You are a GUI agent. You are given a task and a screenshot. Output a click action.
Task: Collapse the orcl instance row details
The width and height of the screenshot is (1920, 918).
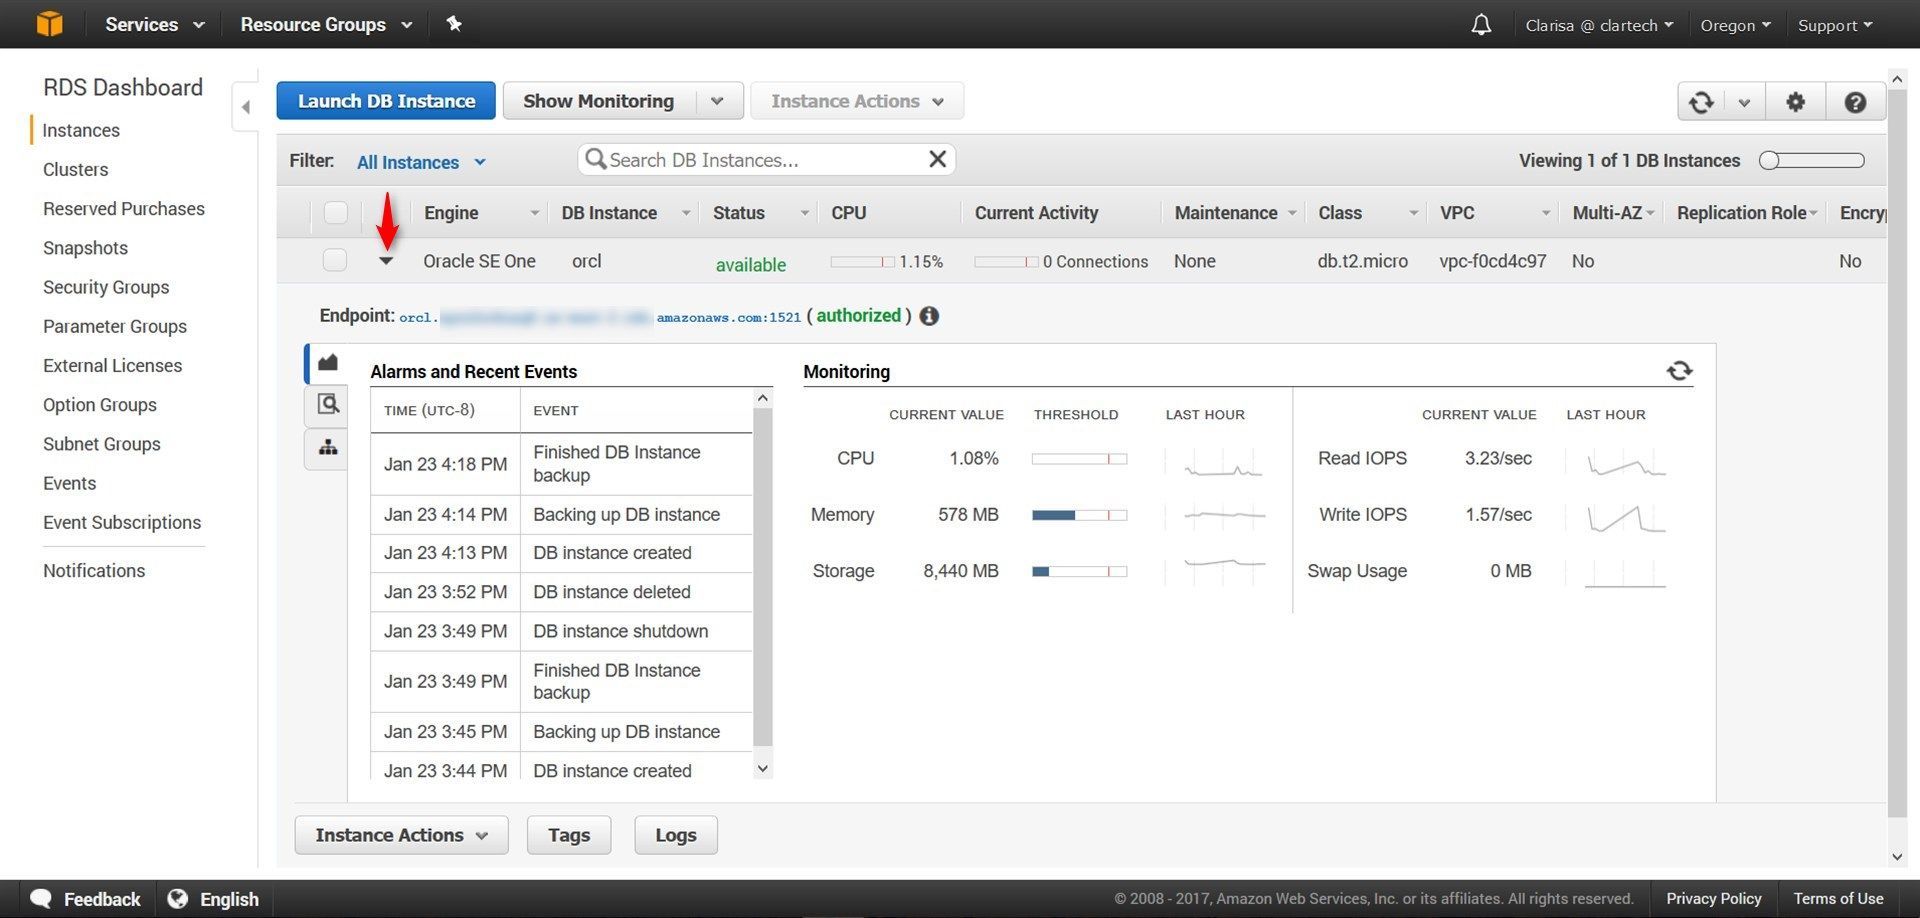386,261
